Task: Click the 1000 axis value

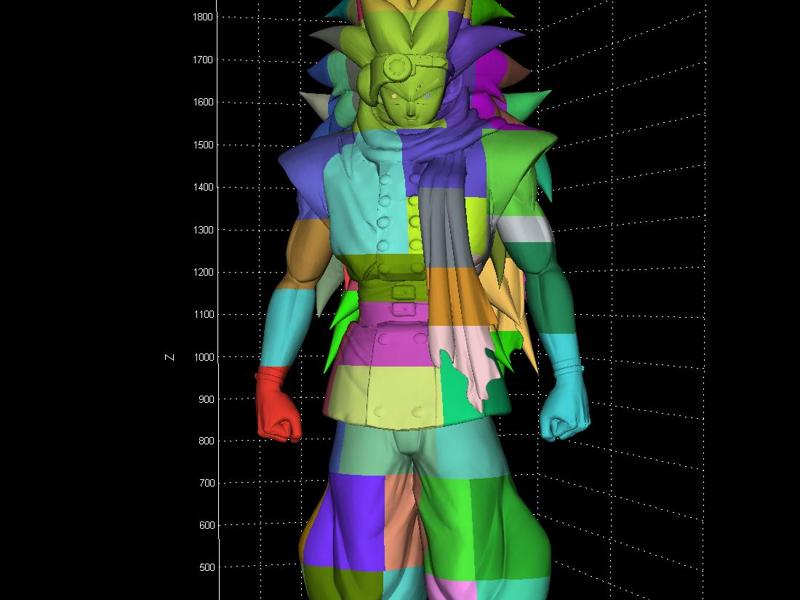Action: click(x=204, y=357)
